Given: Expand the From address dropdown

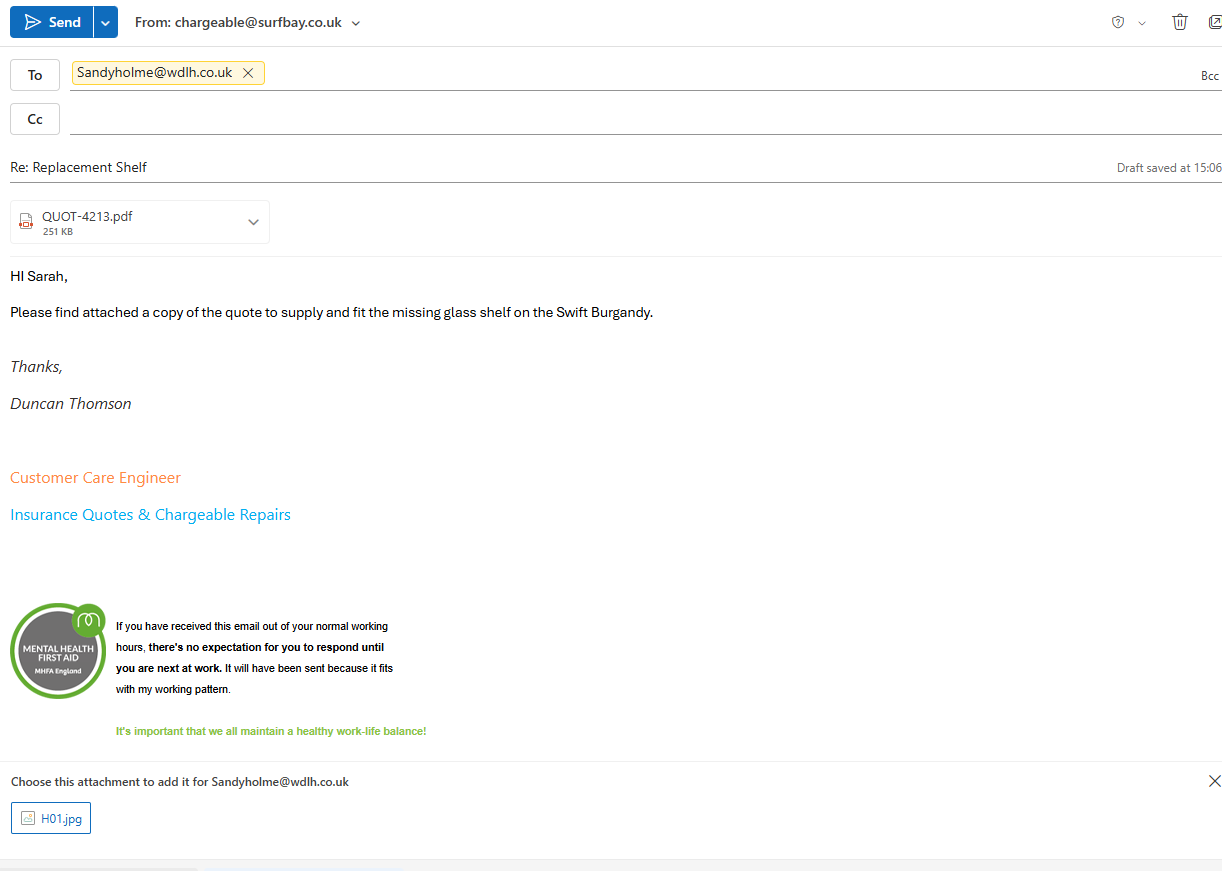Looking at the screenshot, I should [x=356, y=23].
